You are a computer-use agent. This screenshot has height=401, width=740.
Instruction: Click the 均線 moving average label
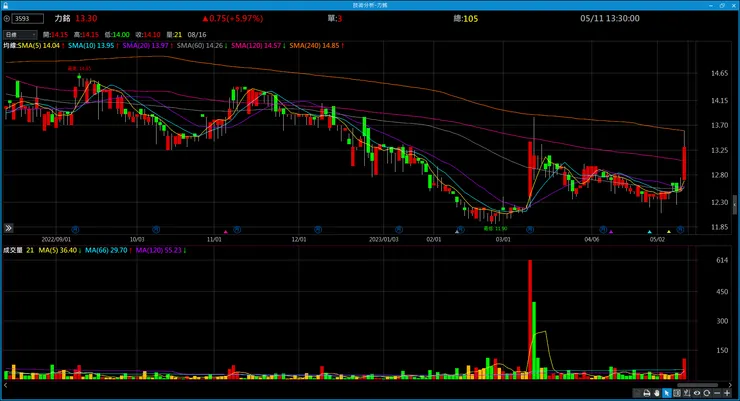[x=10, y=46]
